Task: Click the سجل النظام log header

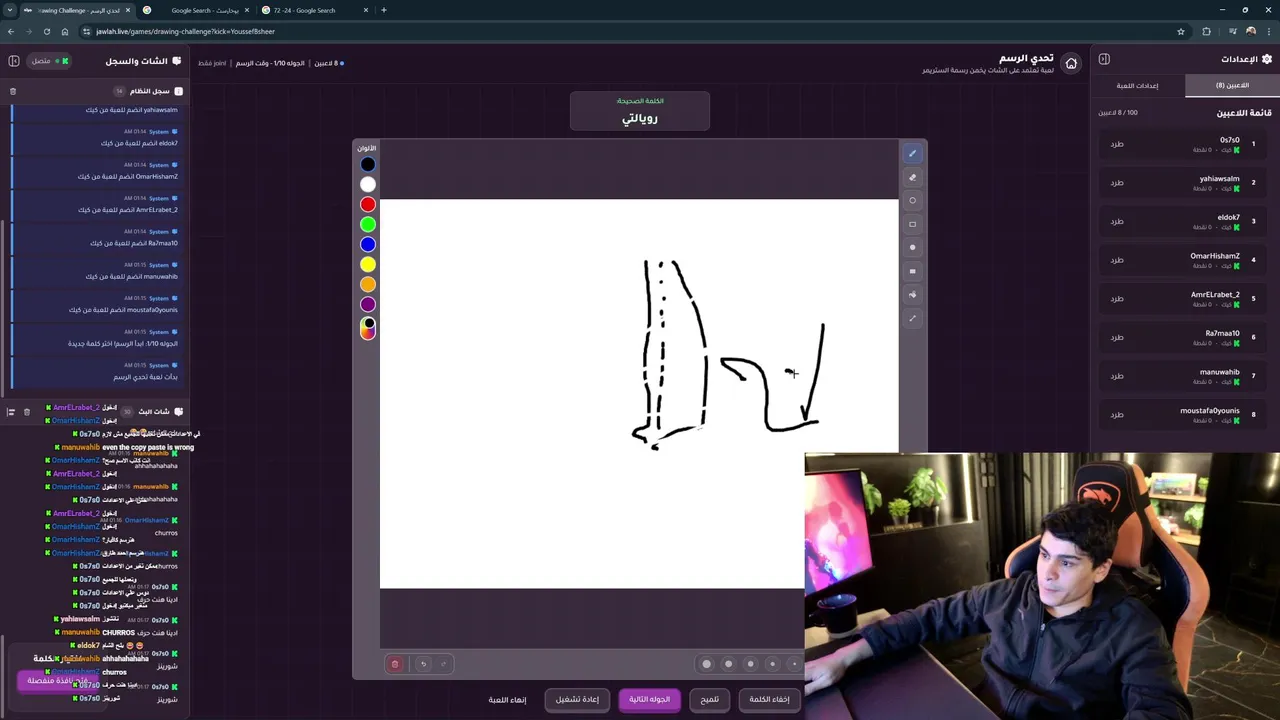Action: pos(150,91)
